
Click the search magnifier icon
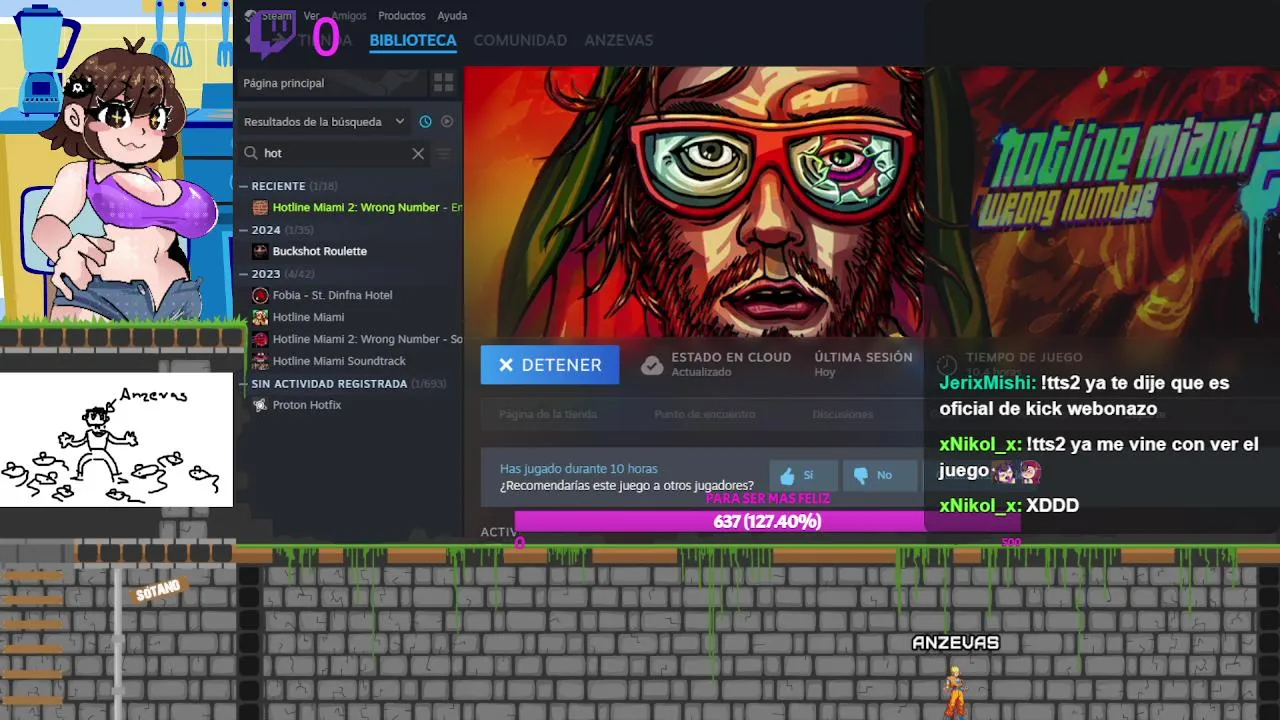(250, 153)
